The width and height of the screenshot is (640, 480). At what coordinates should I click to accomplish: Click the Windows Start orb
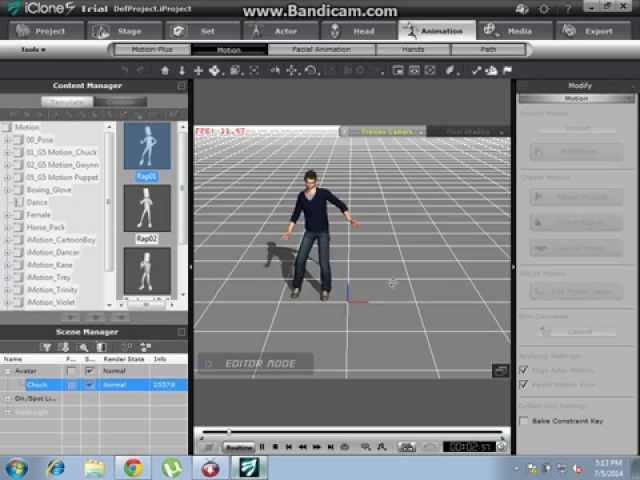click(x=16, y=468)
